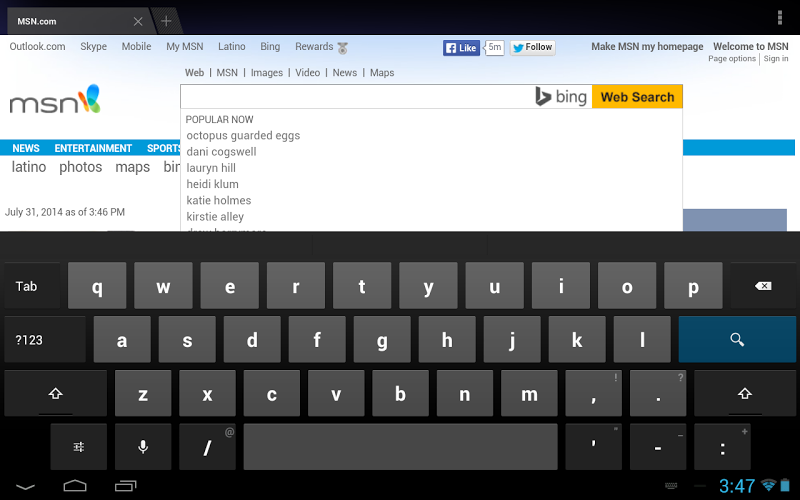Switch search scope to Images
The image size is (800, 500).
[x=266, y=72]
